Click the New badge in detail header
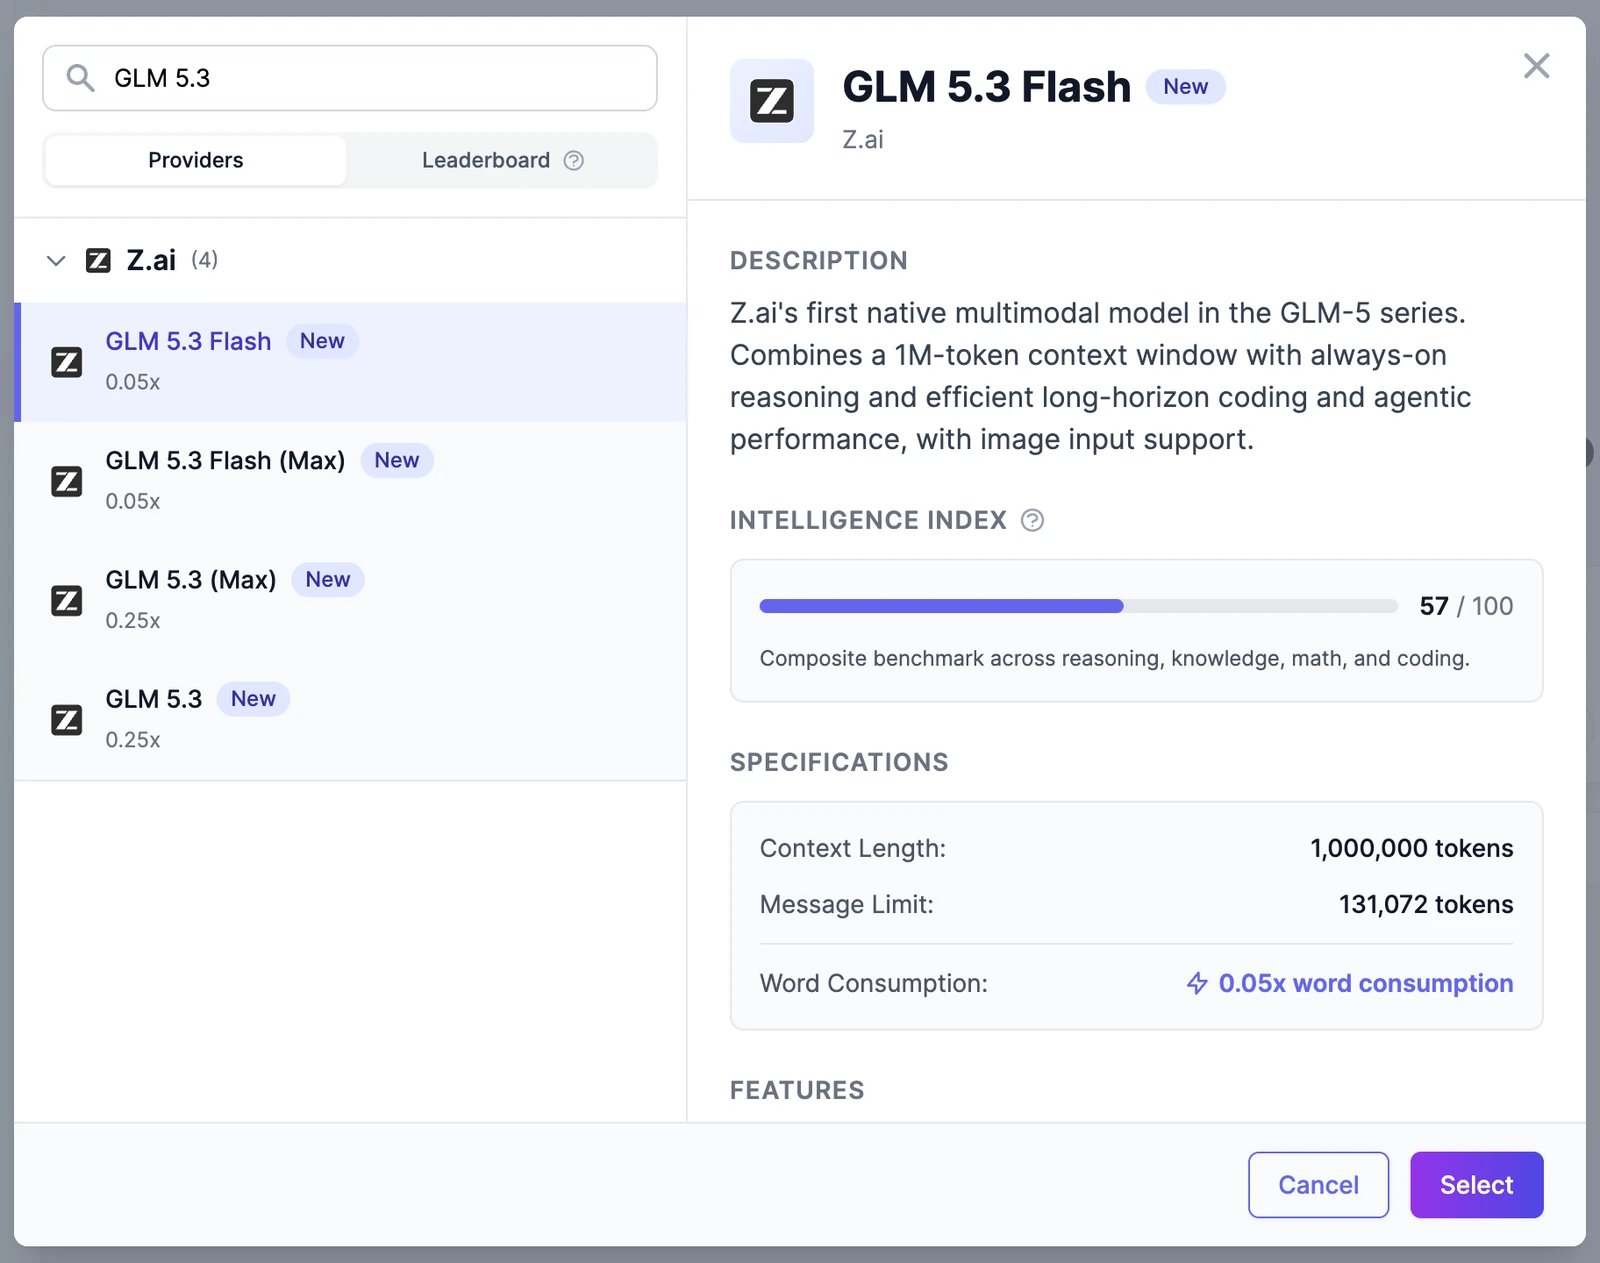This screenshot has width=1600, height=1263. [1185, 87]
